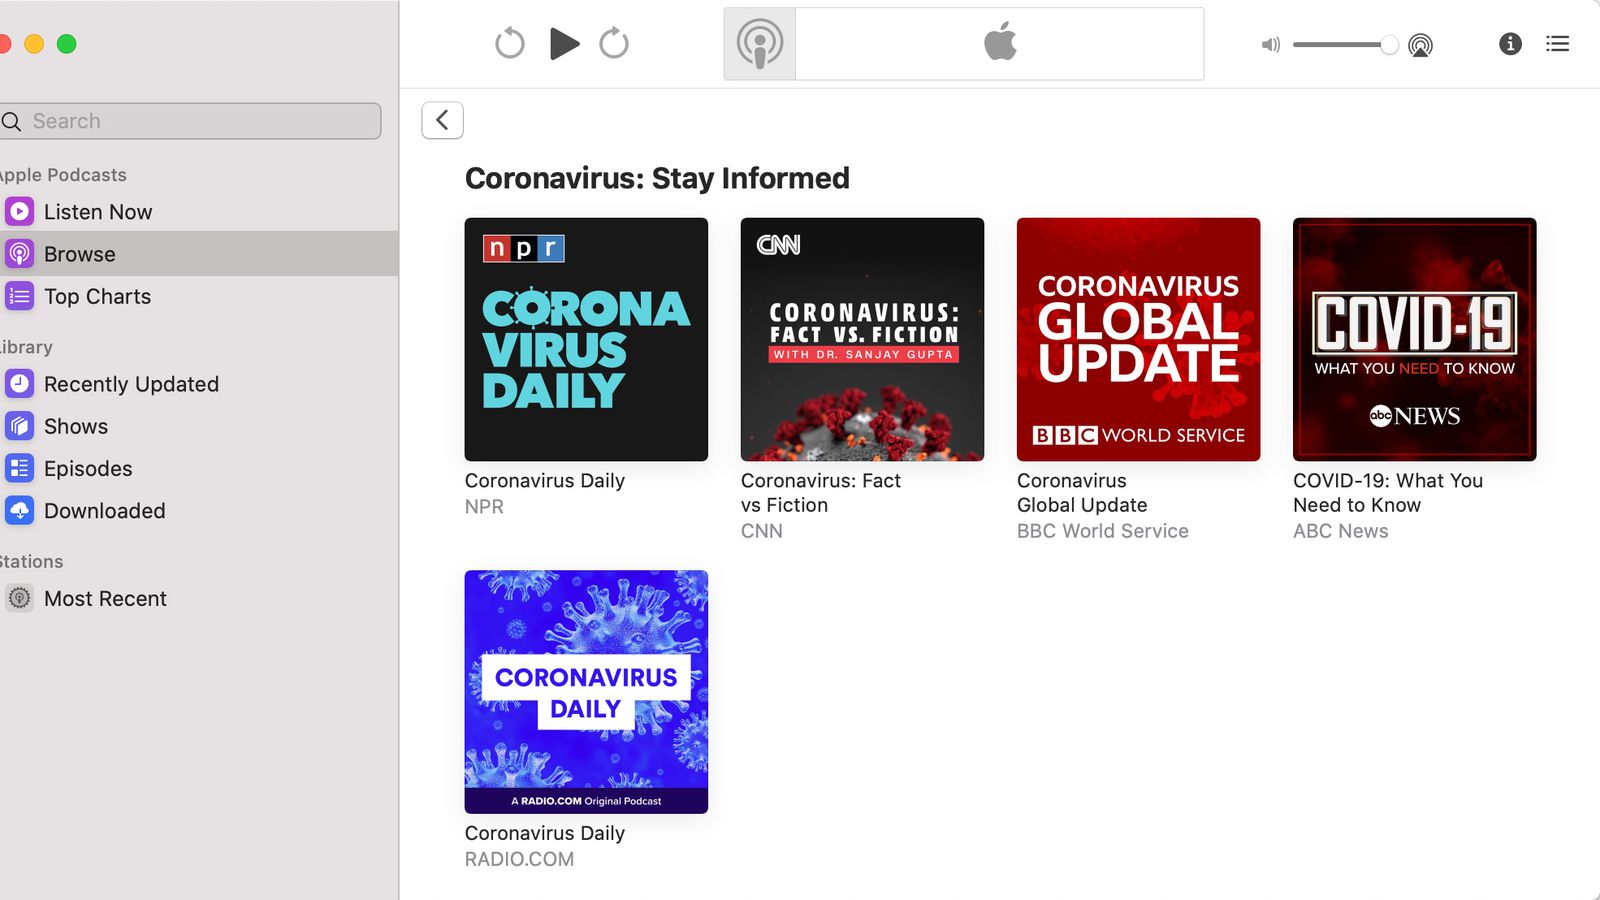Viewport: 1600px width, 900px height.
Task: Open the episode info panel icon
Action: 1510,43
